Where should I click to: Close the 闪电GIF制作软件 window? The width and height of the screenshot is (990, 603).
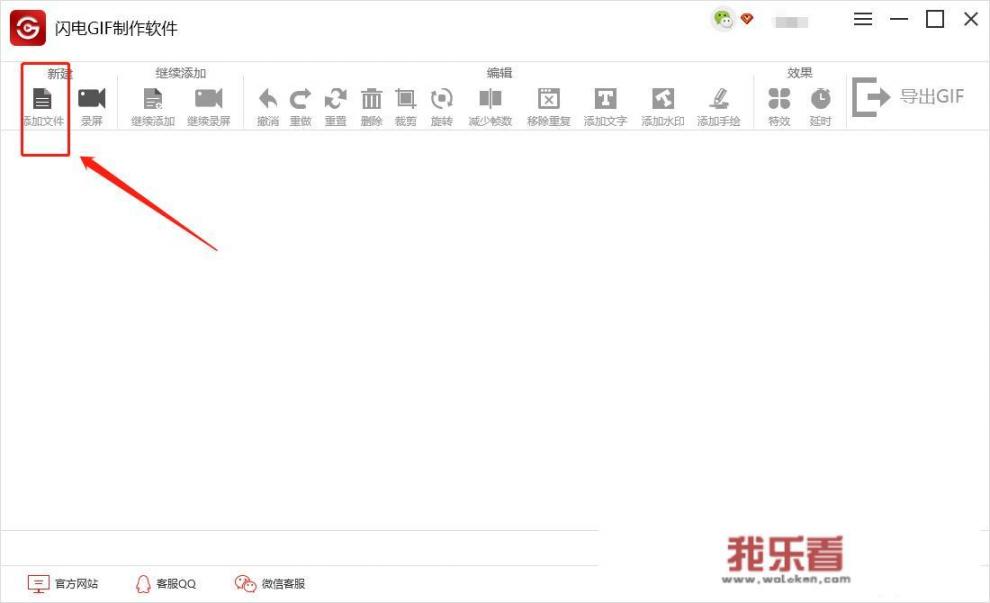tap(971, 20)
